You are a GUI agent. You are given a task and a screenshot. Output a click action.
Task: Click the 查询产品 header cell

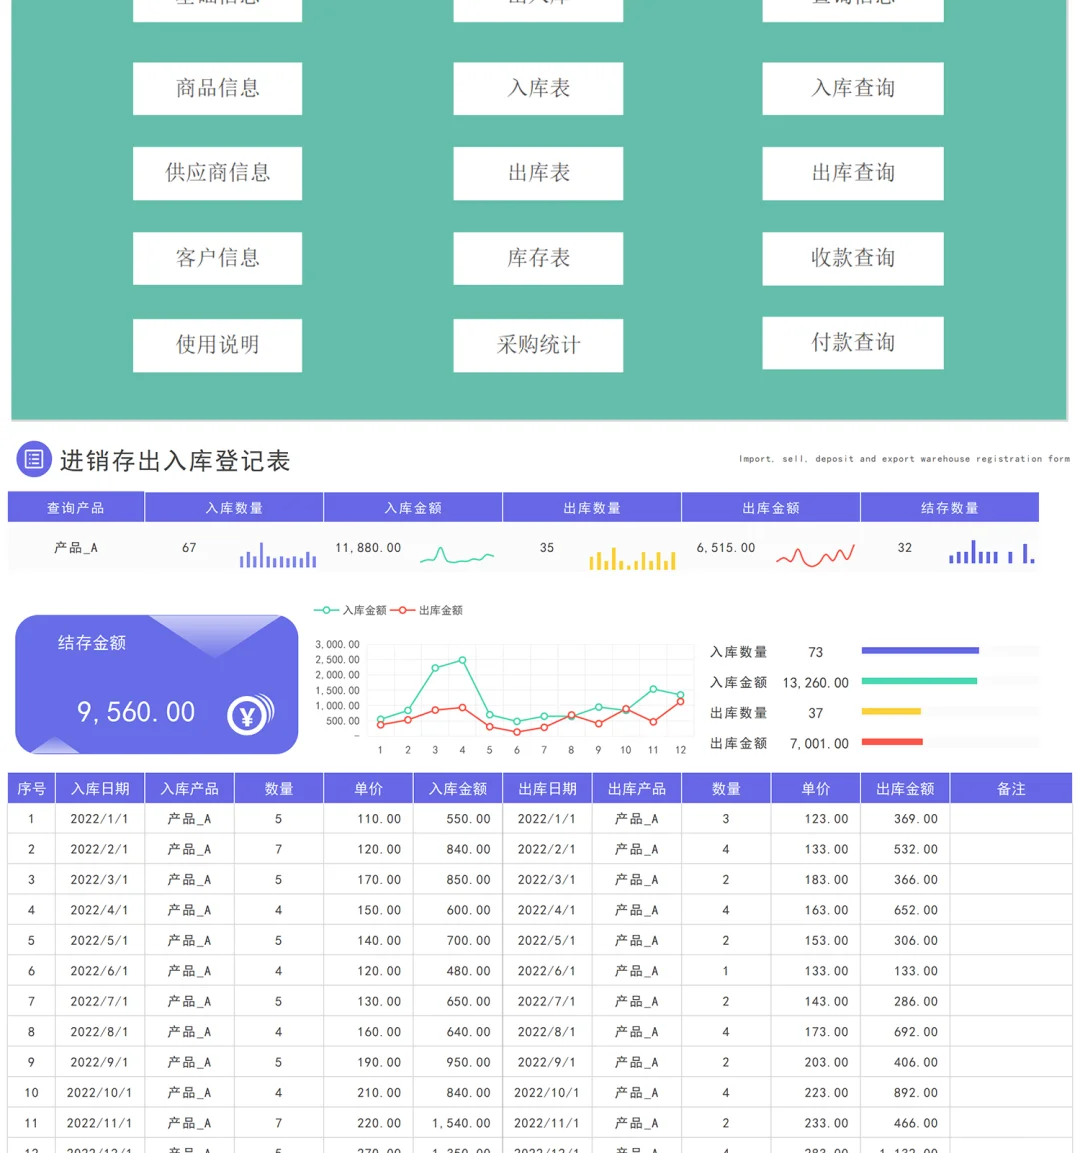pyautogui.click(x=76, y=508)
